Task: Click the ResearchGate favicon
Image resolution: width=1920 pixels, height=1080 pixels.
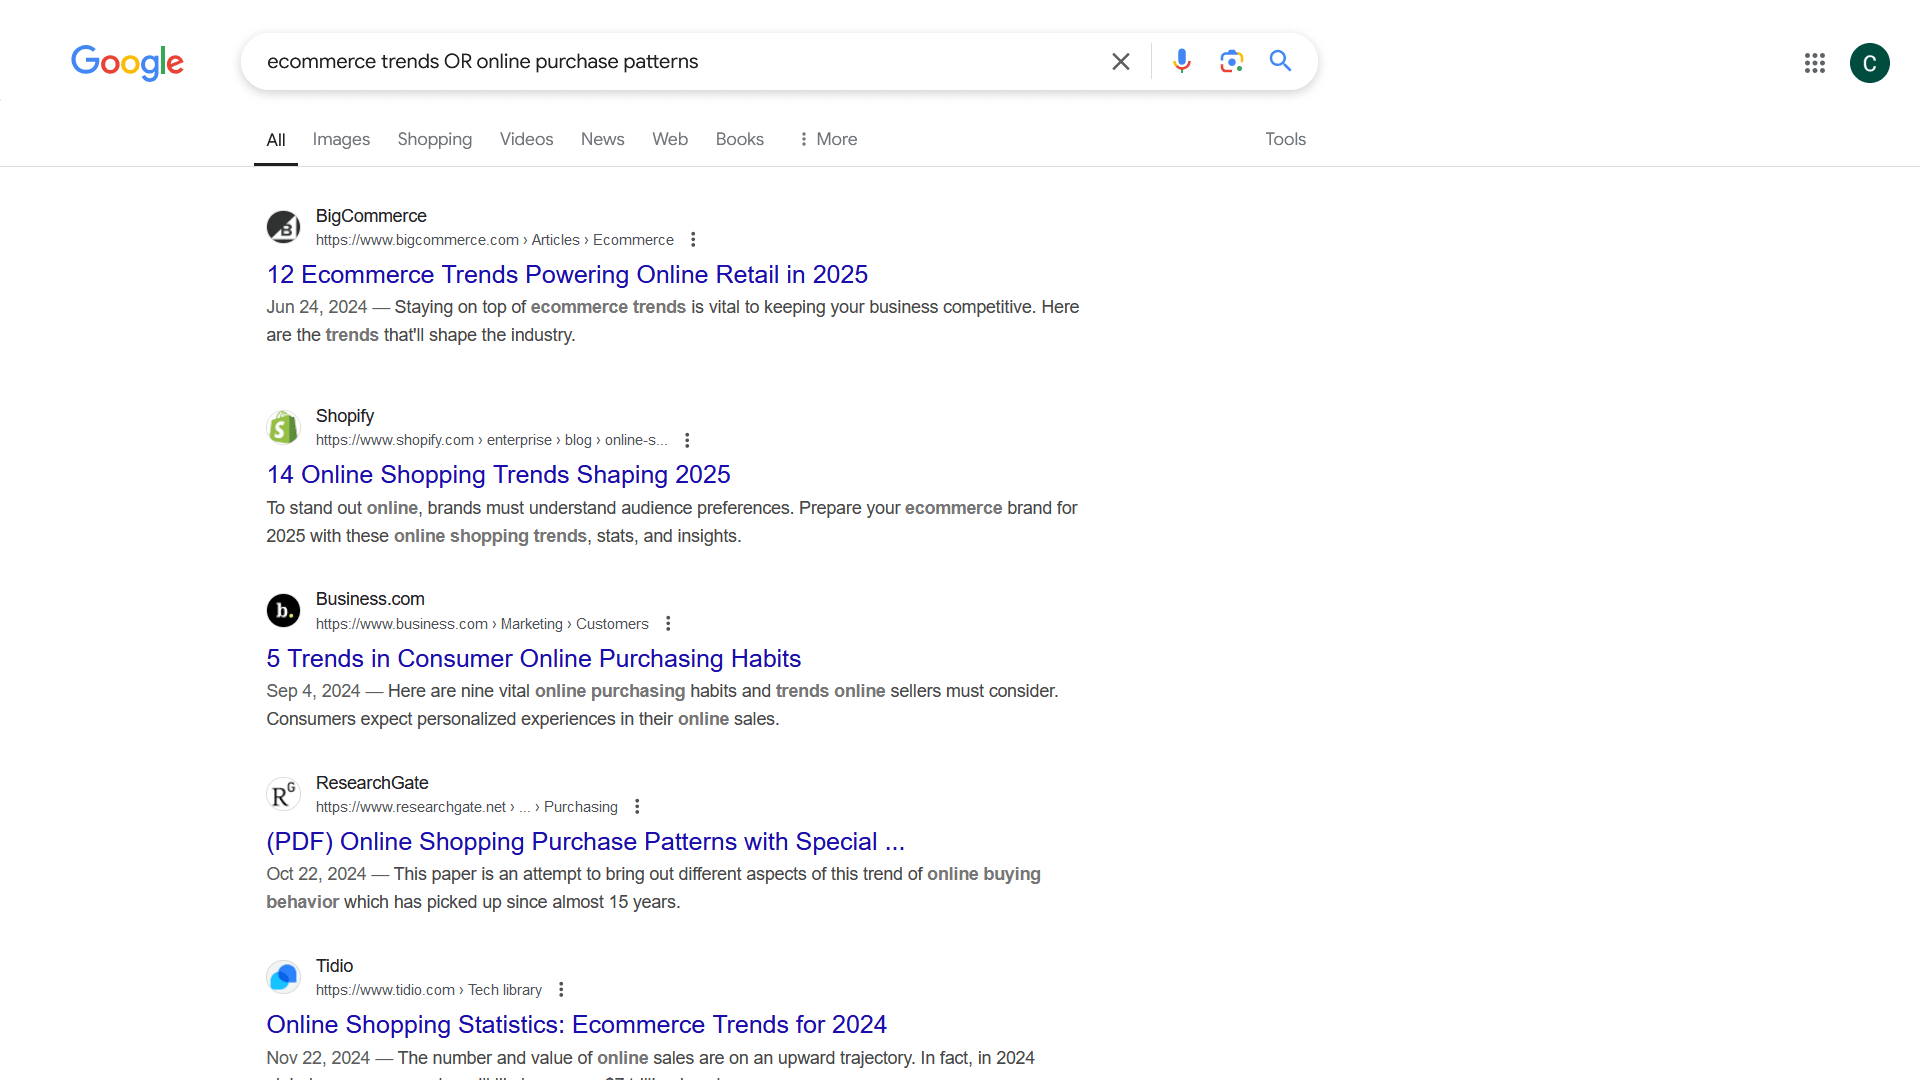Action: (x=283, y=794)
